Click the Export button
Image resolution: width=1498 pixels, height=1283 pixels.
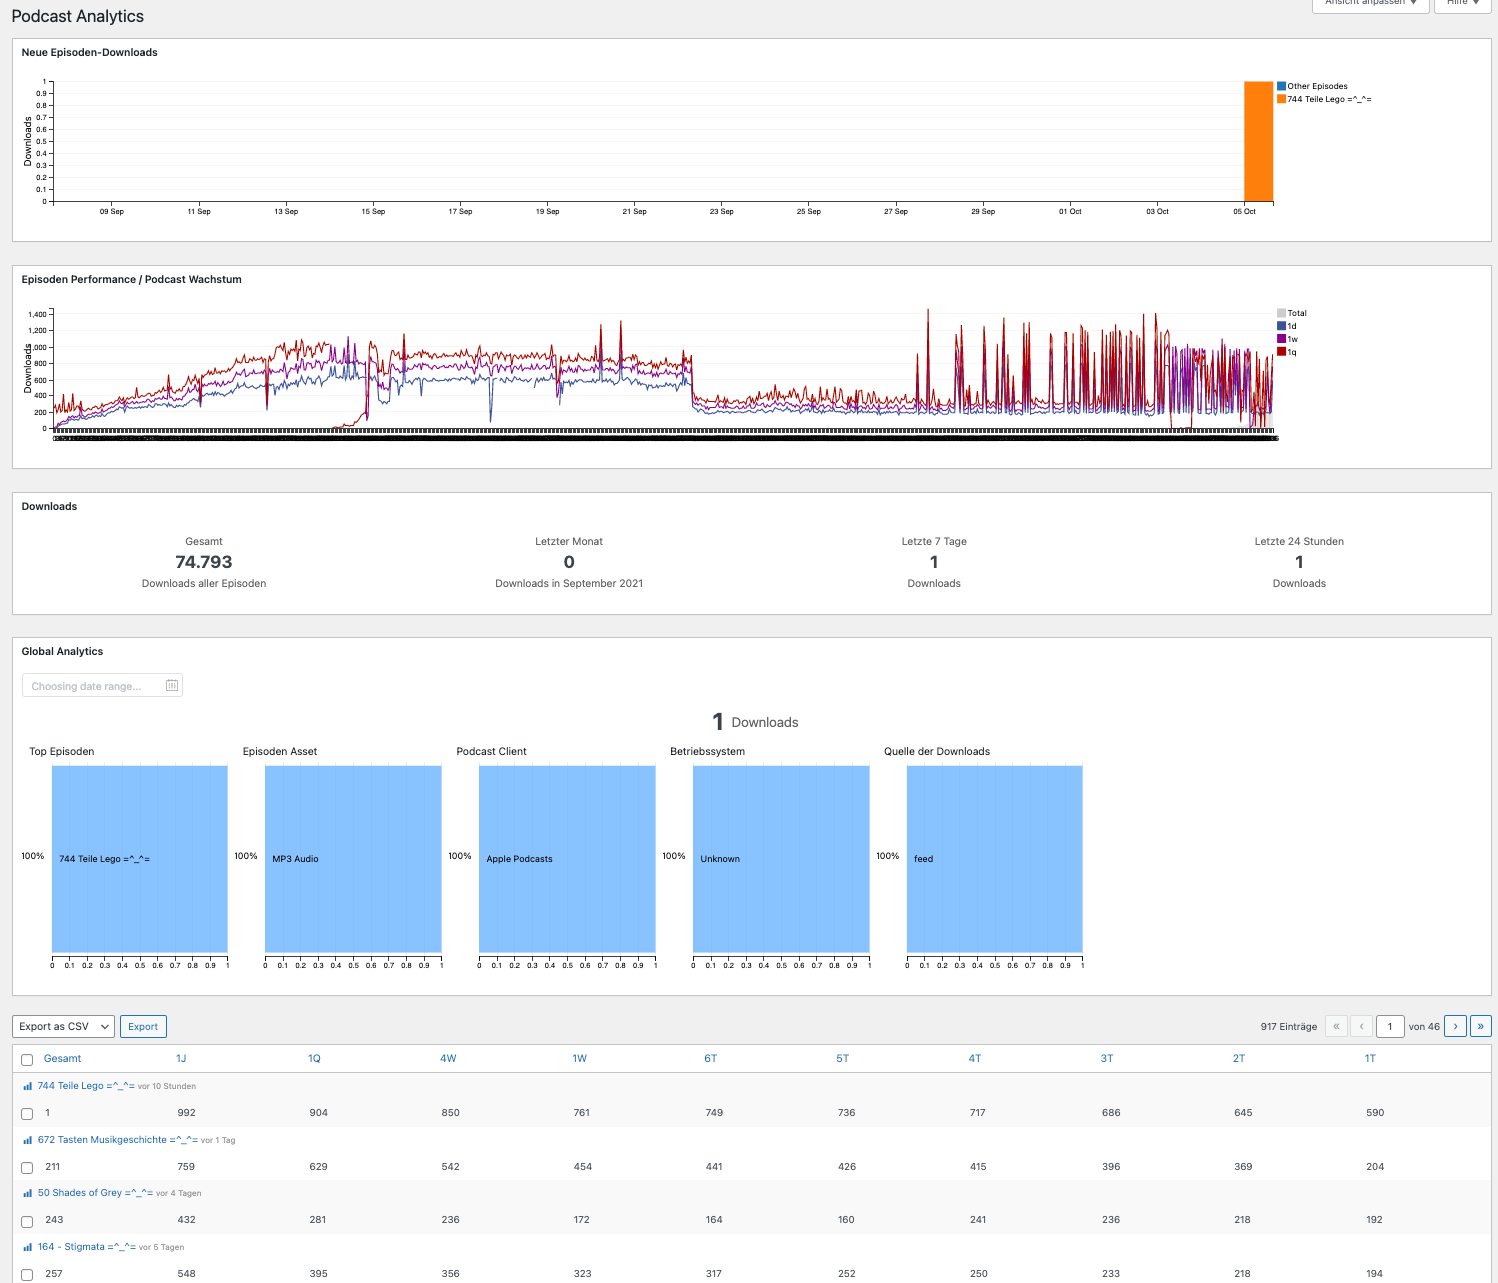(143, 1026)
